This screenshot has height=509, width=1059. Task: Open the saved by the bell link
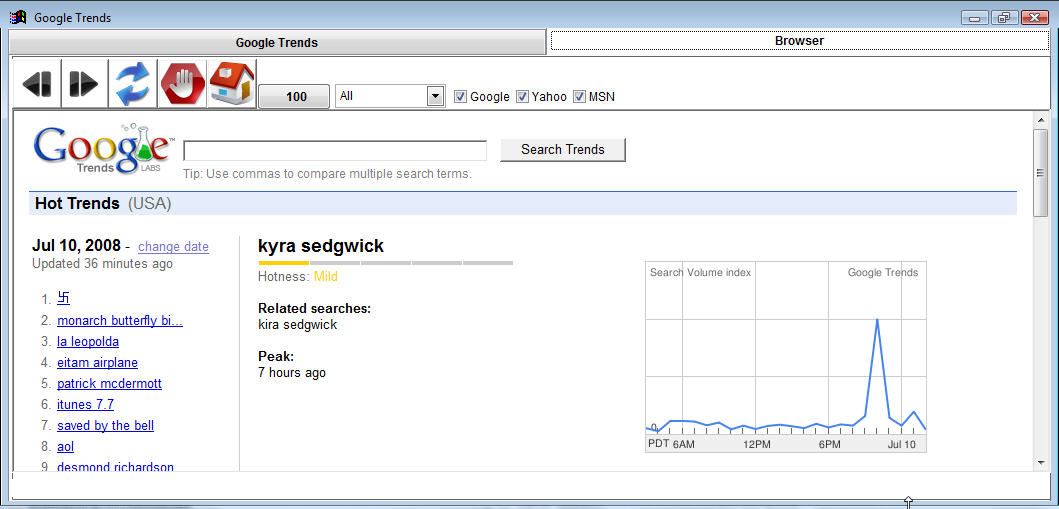pyautogui.click(x=105, y=425)
